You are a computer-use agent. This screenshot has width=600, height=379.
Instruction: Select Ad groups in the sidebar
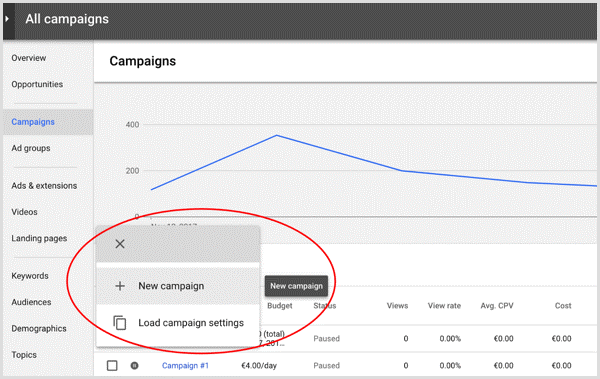click(31, 148)
